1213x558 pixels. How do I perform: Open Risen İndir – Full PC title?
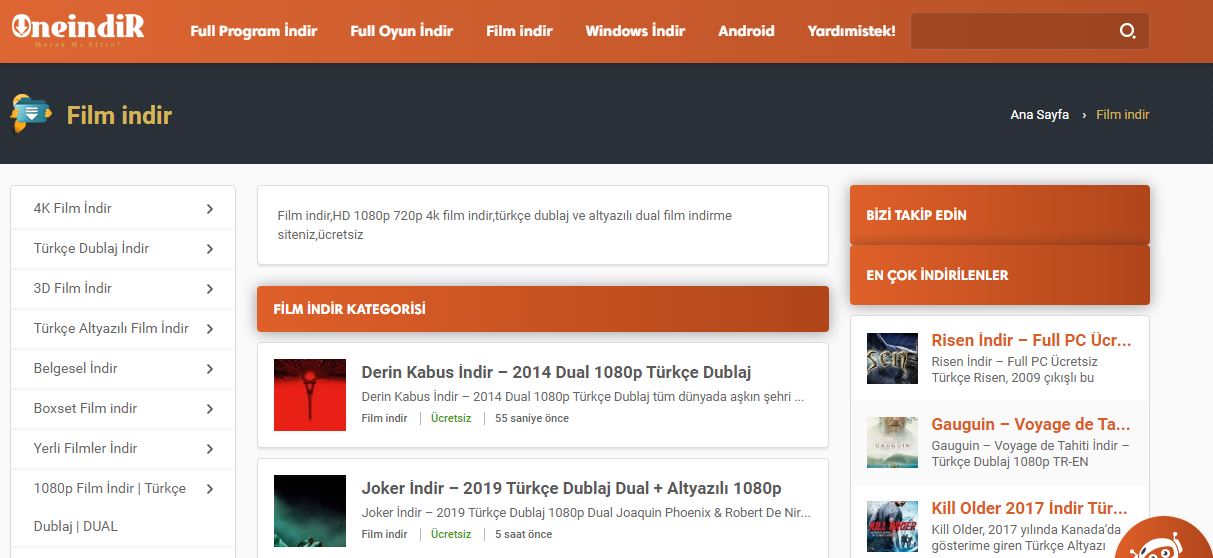click(x=1031, y=340)
